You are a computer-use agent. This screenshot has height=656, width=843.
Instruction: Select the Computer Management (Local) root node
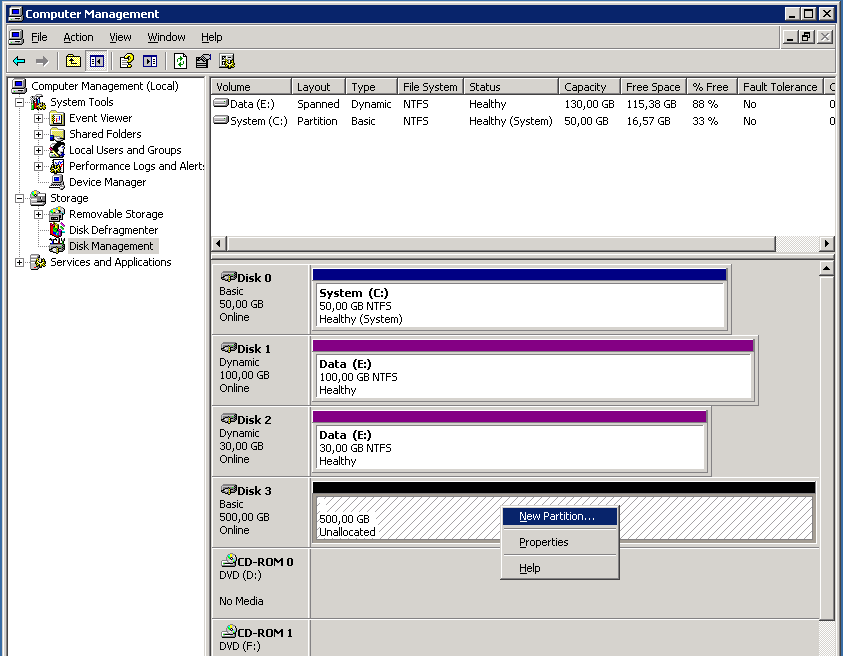[105, 86]
